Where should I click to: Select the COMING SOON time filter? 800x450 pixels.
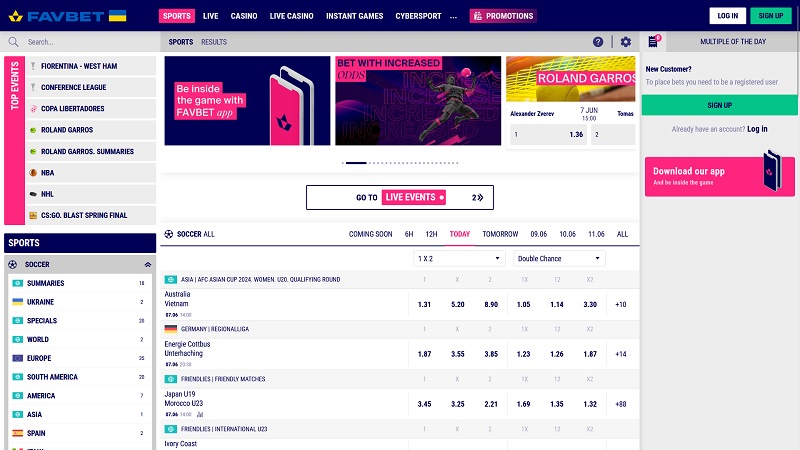pos(370,234)
